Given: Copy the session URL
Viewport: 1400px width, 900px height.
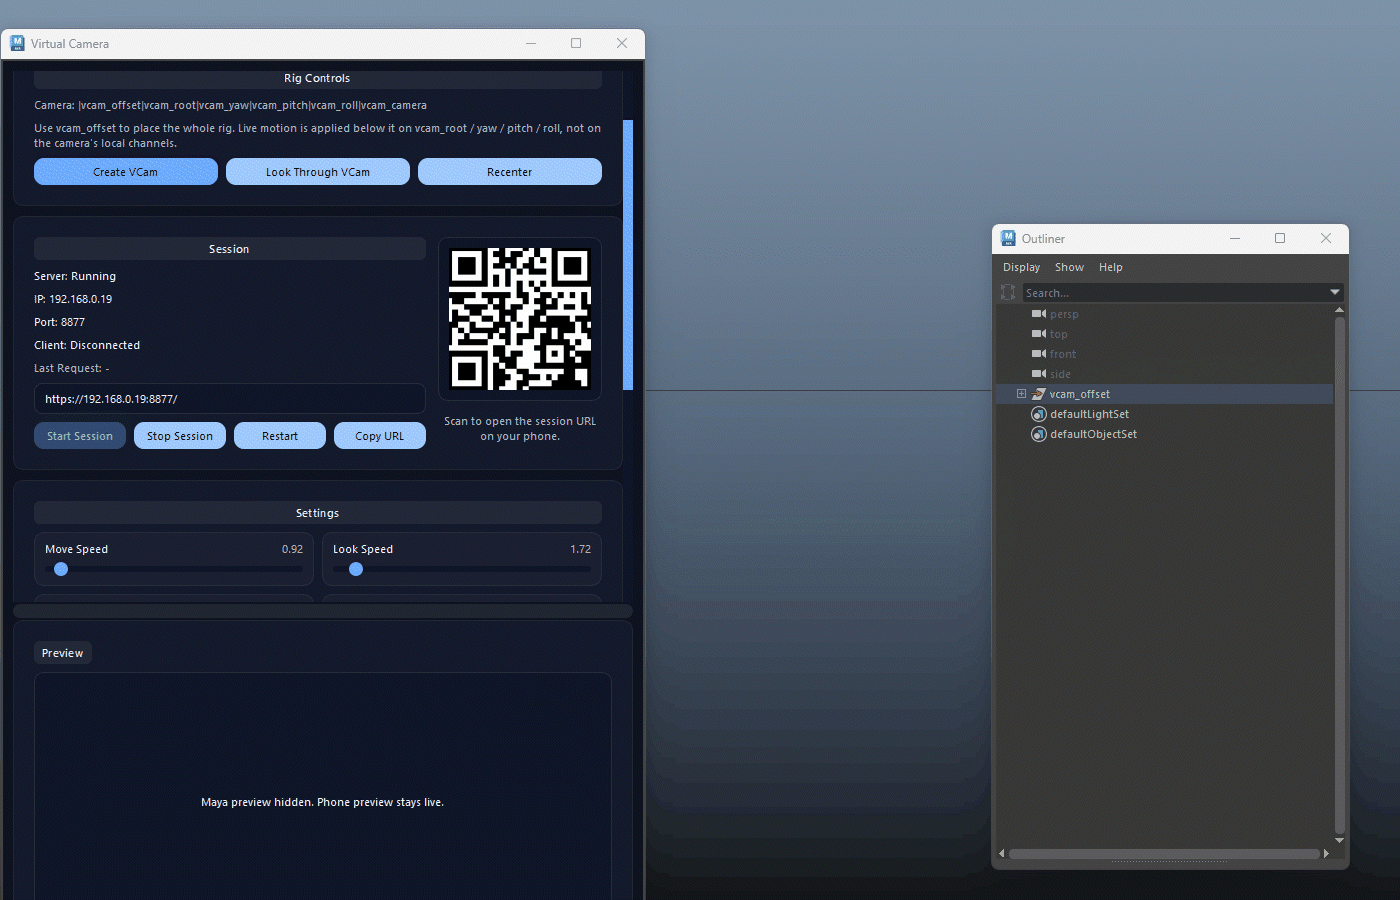Looking at the screenshot, I should (380, 436).
